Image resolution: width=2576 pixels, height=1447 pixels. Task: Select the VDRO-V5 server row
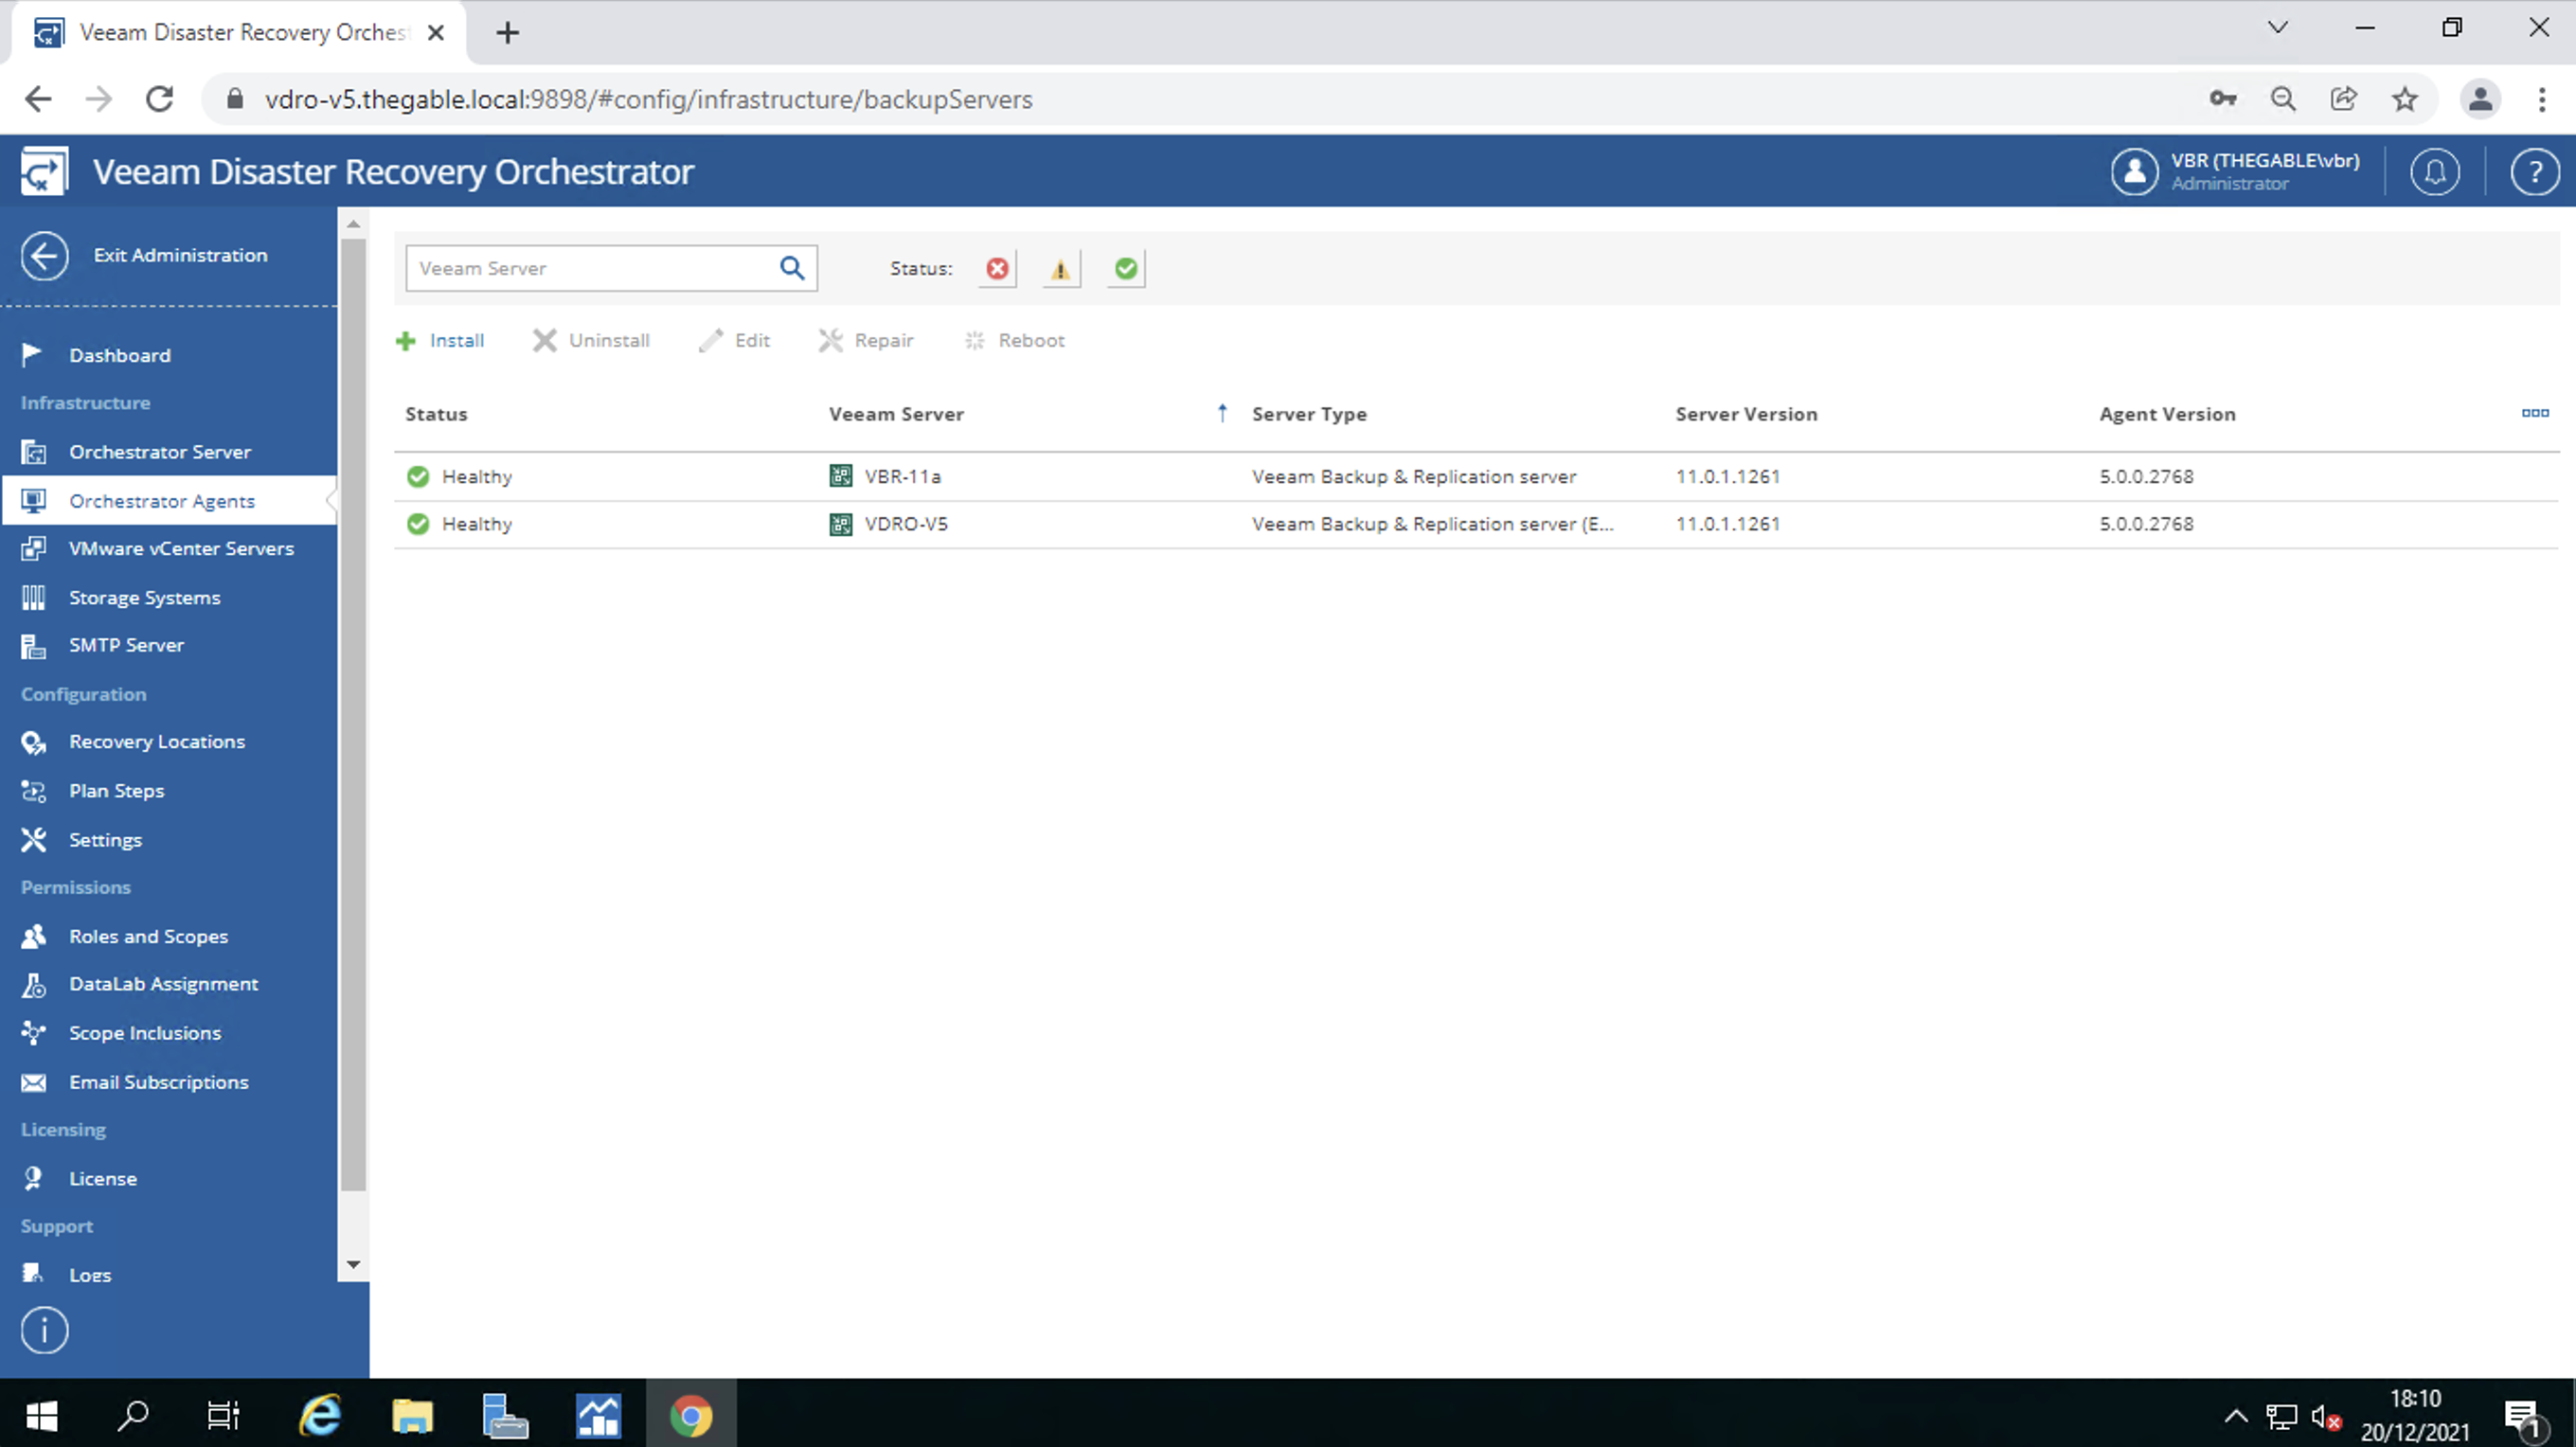coord(1476,525)
